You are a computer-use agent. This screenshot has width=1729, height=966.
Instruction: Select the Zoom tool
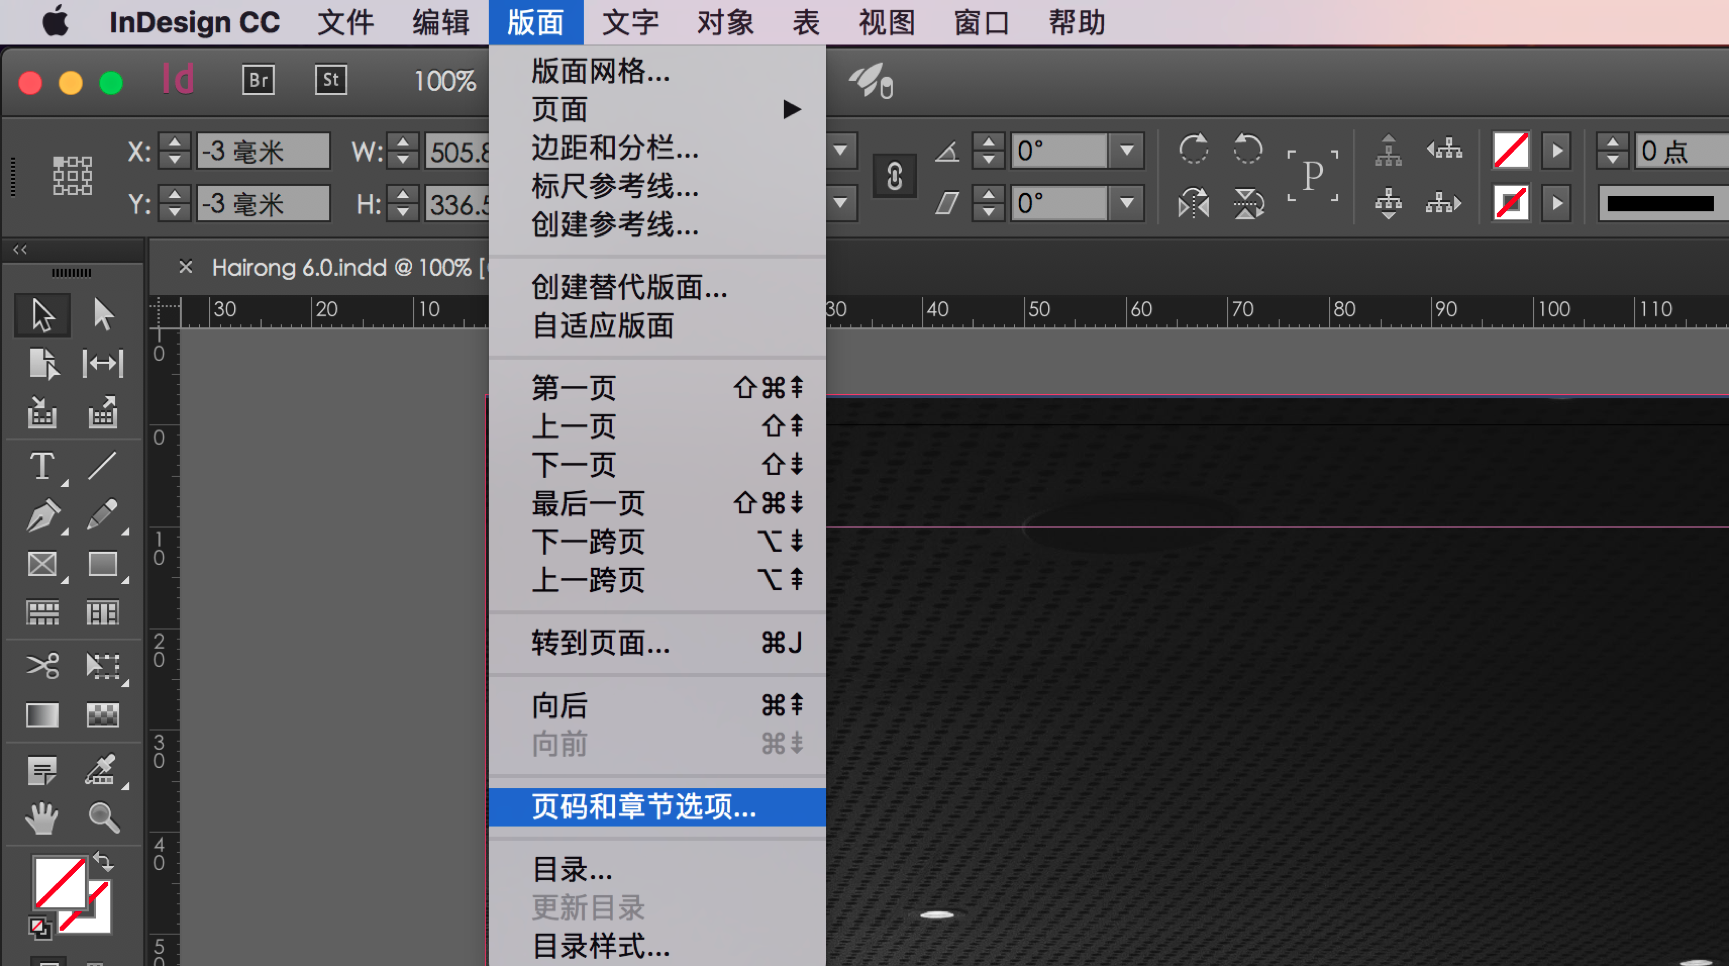tap(103, 819)
